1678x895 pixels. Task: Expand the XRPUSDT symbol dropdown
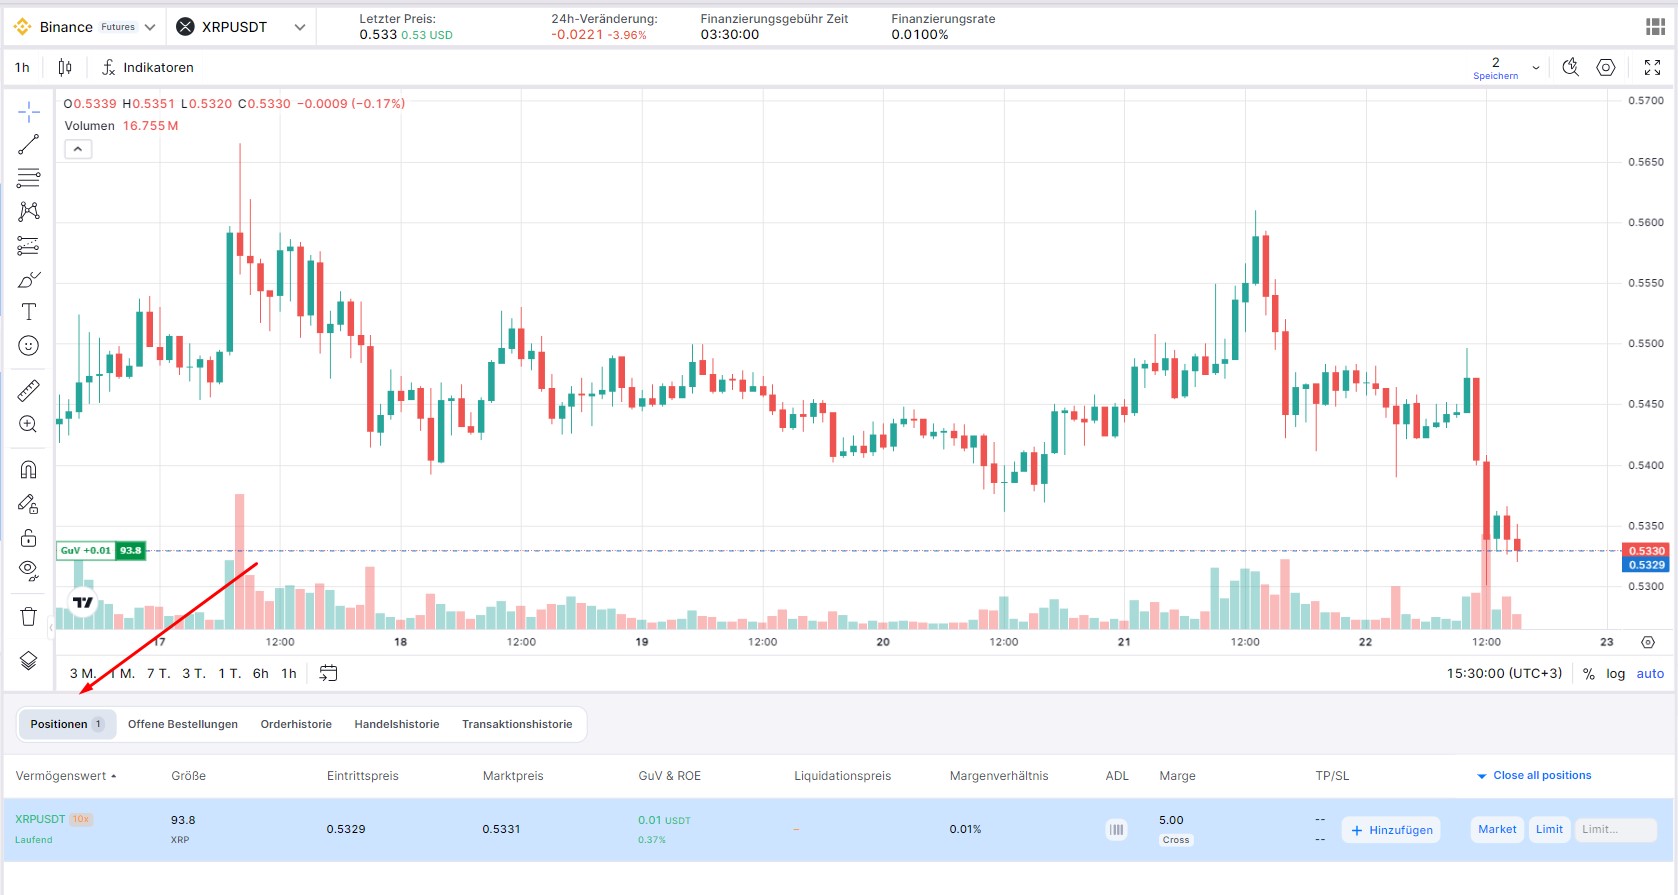299,27
